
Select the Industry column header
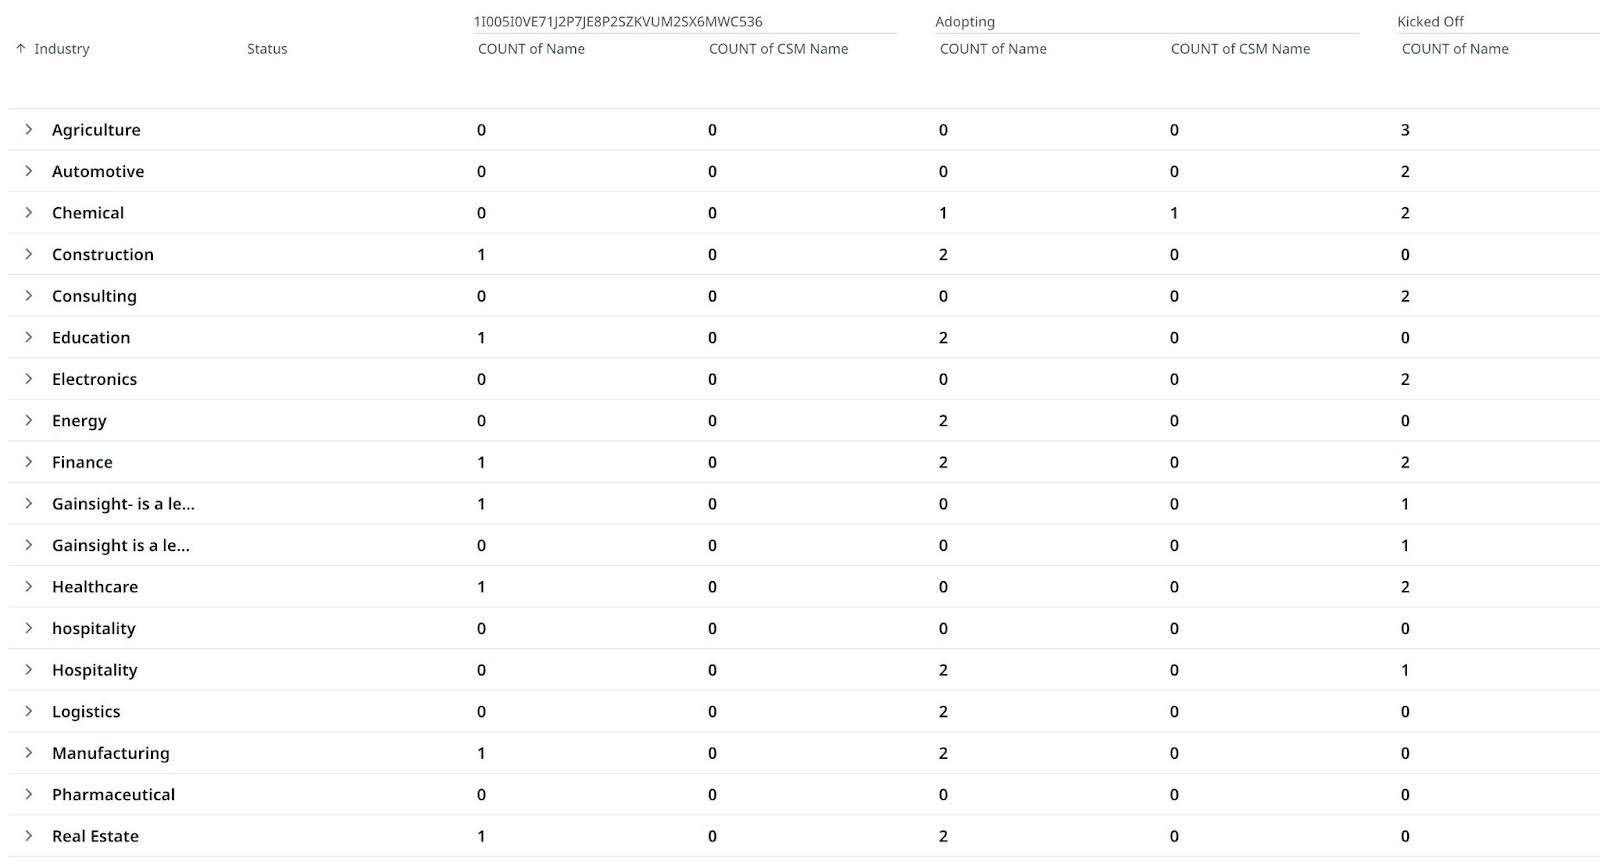62,48
